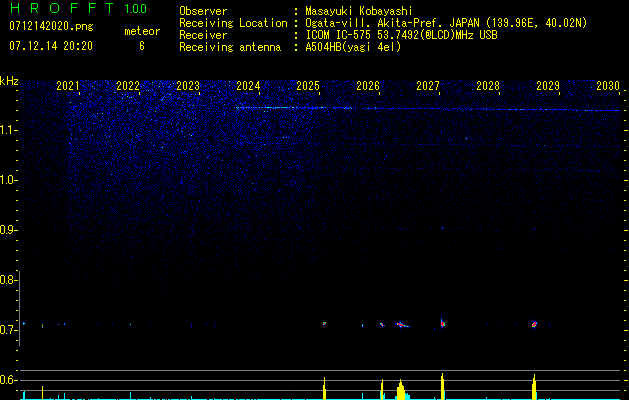Select the 2027 time axis label

click(428, 86)
